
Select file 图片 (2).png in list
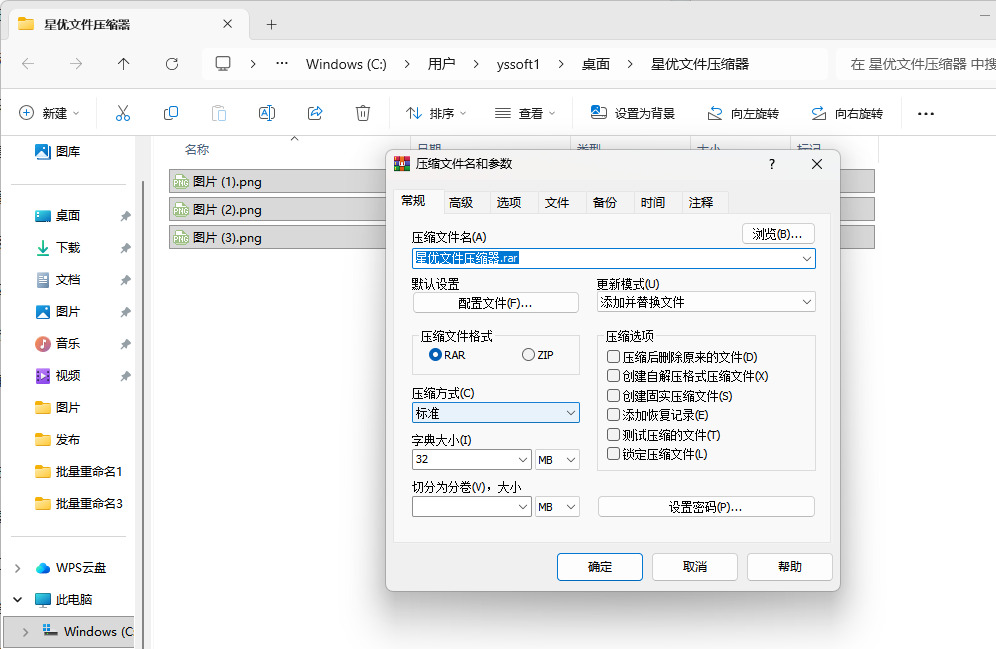[278, 210]
